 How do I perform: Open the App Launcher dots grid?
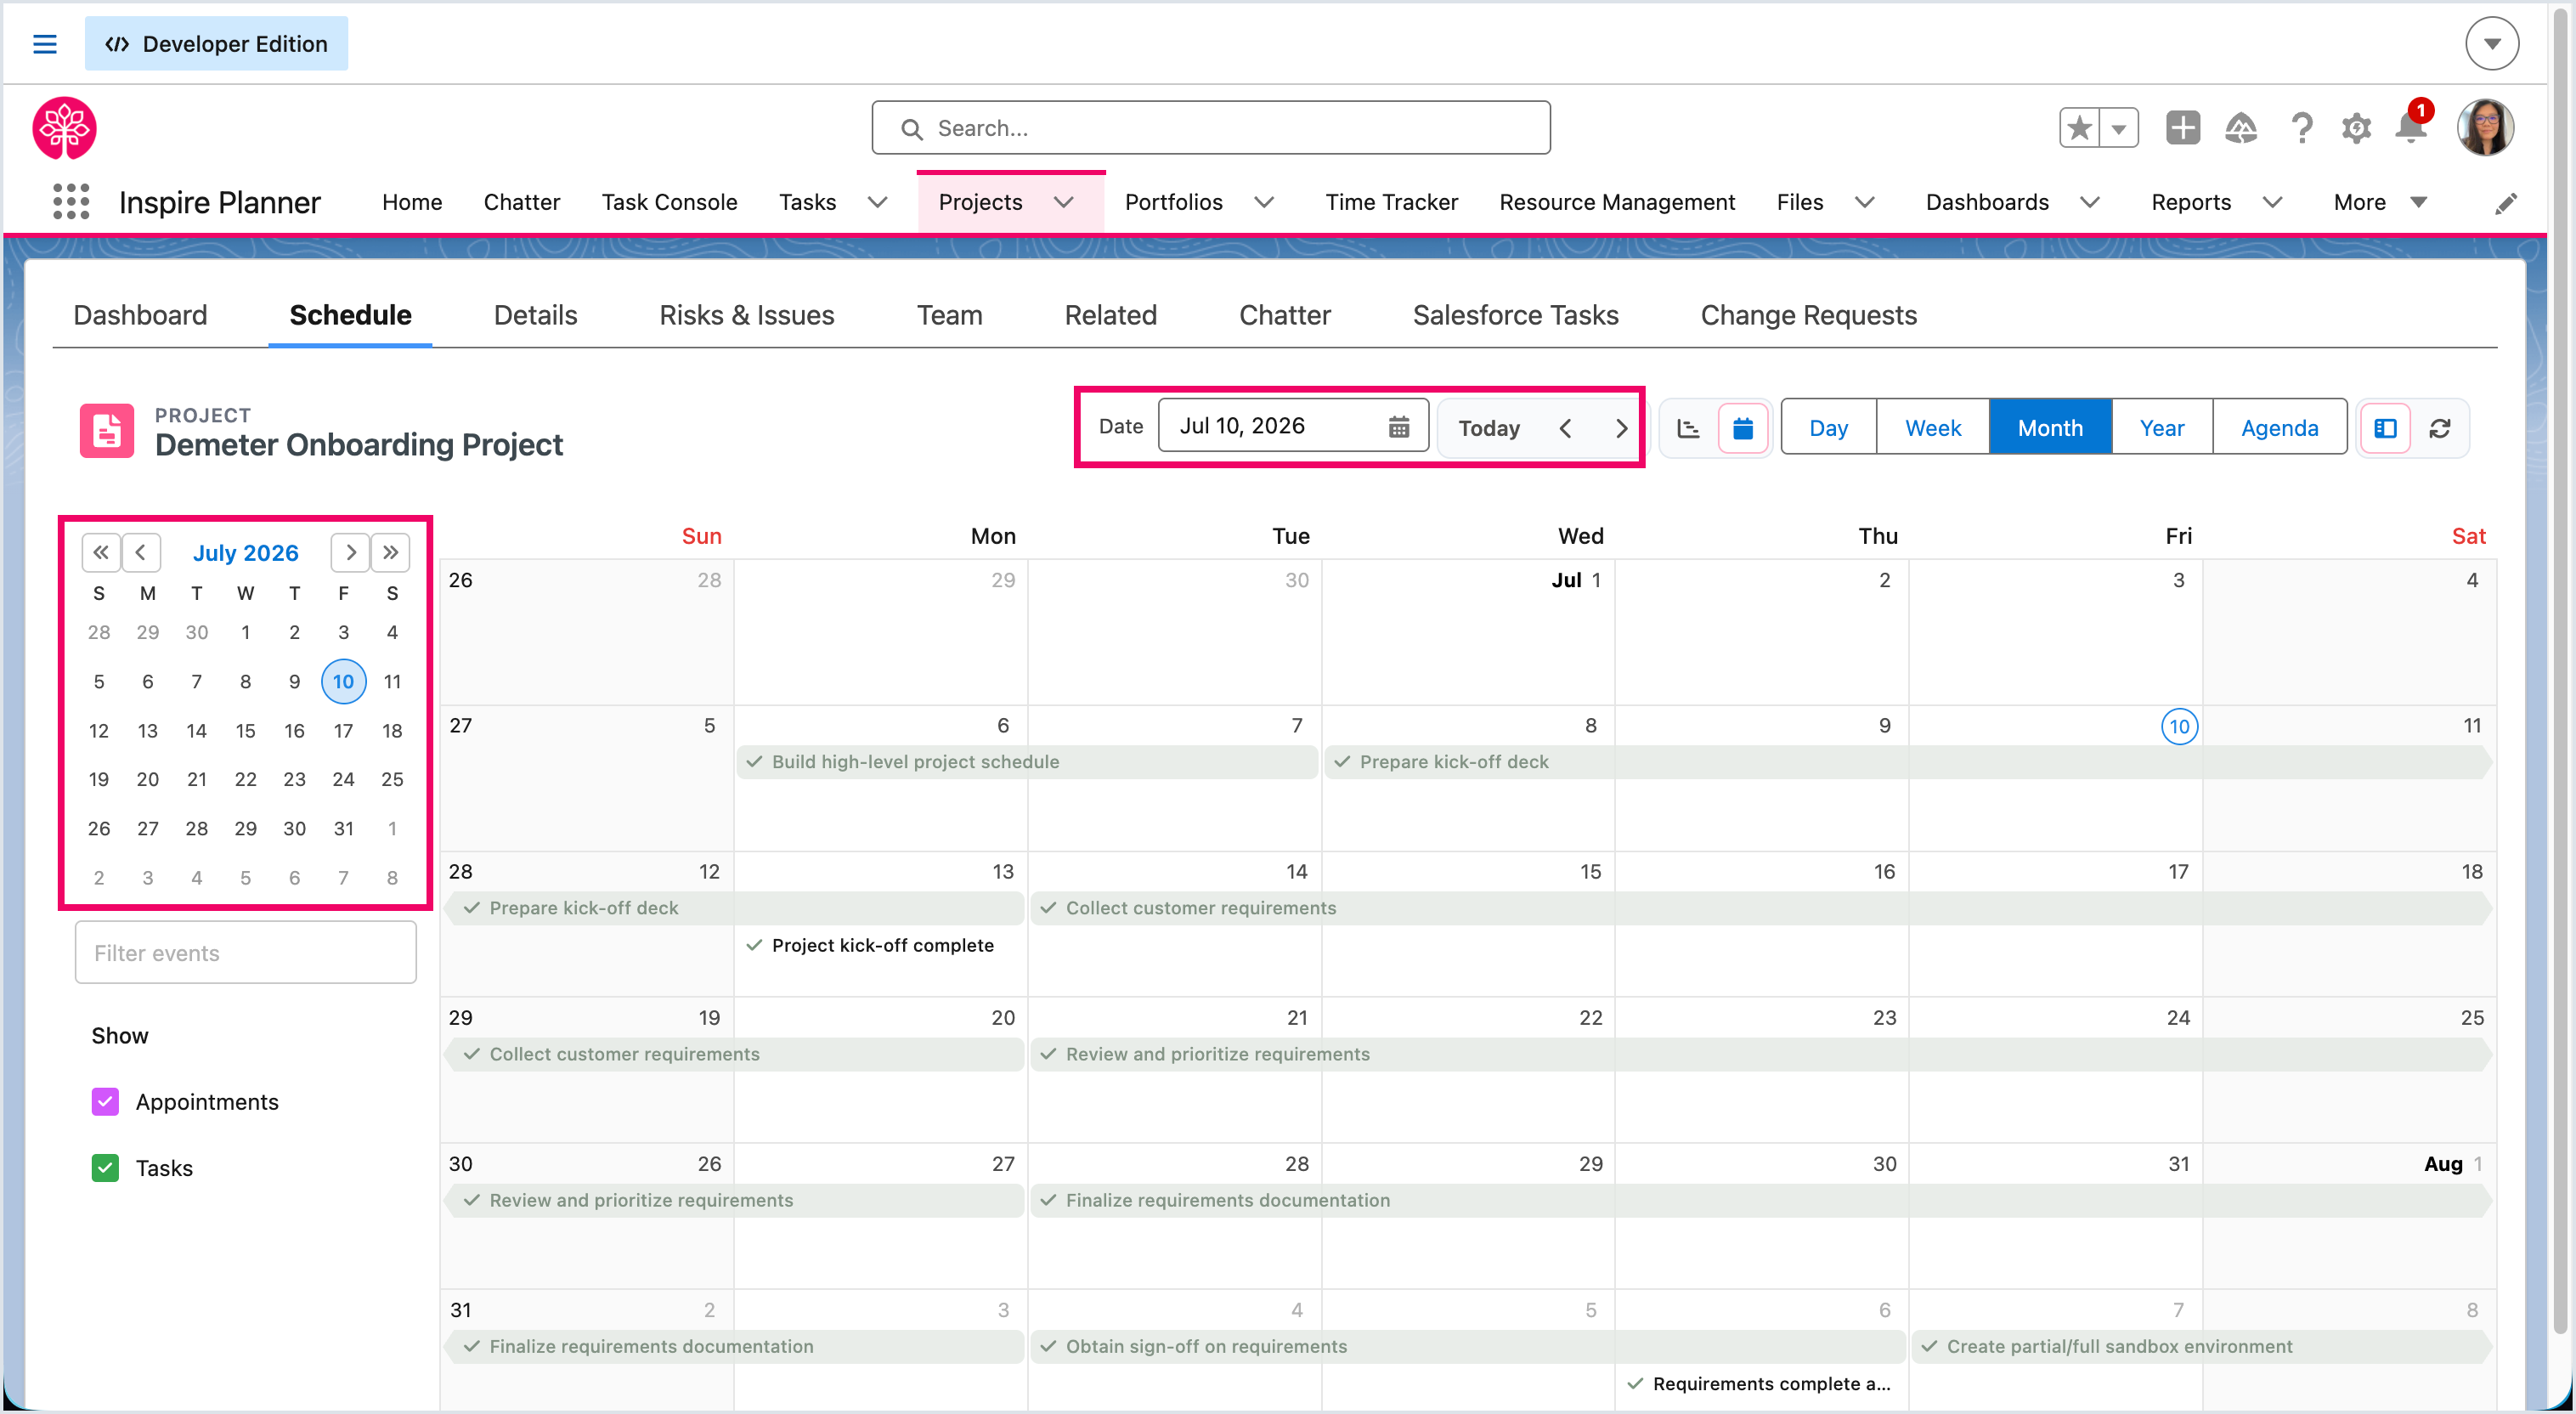coord(70,202)
